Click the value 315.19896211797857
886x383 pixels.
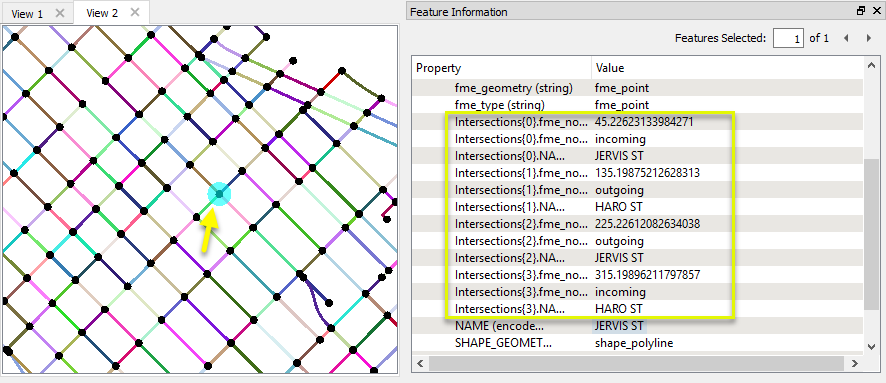pyautogui.click(x=648, y=275)
